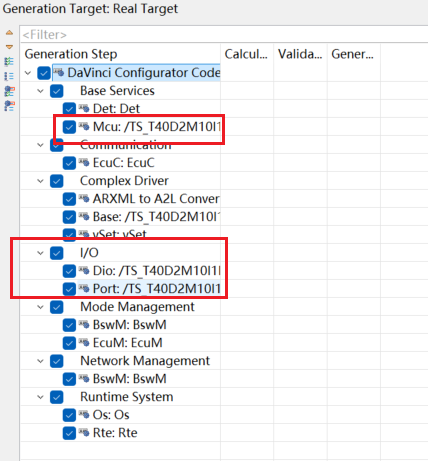
Task: Toggle the Complex Driver checkbox
Action: [x=57, y=181]
